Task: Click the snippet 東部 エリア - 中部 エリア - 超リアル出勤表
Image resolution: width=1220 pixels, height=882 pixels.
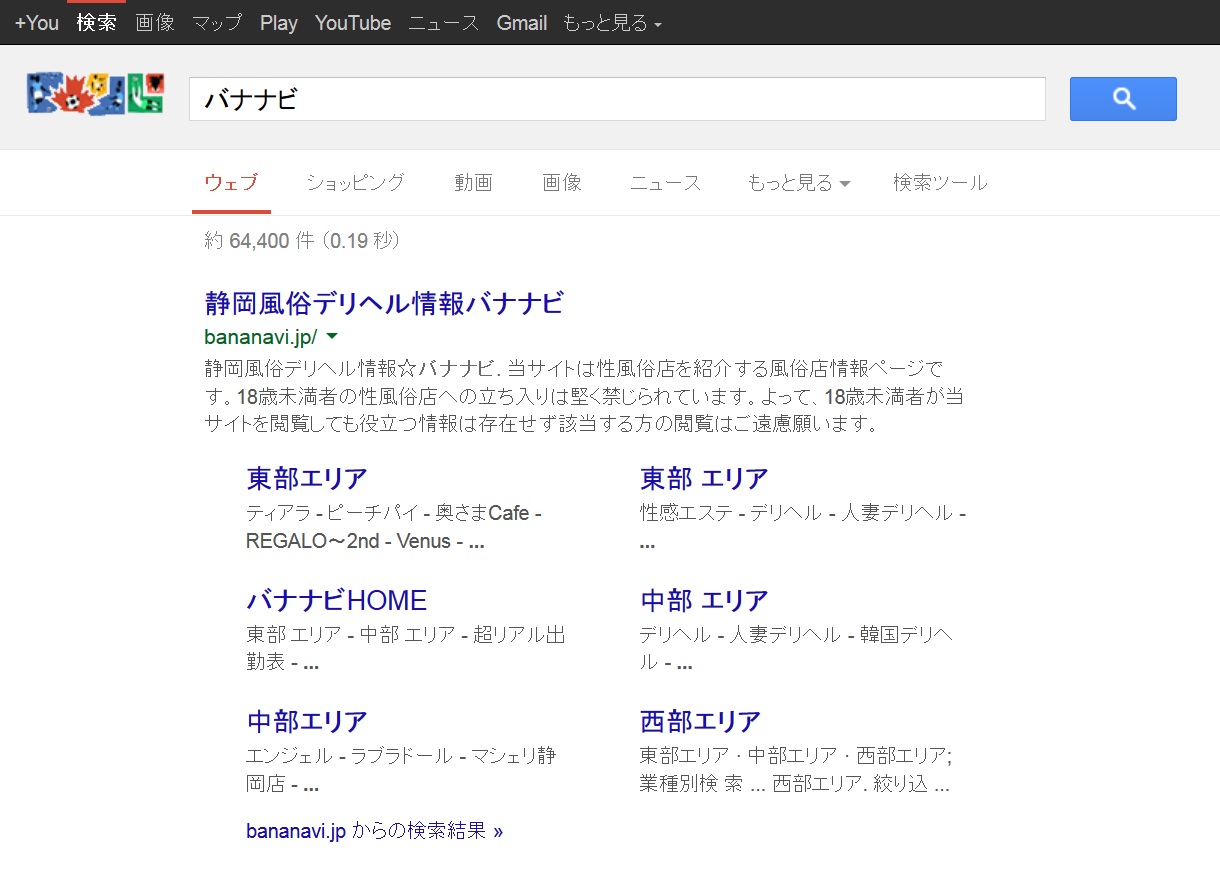Action: point(406,648)
